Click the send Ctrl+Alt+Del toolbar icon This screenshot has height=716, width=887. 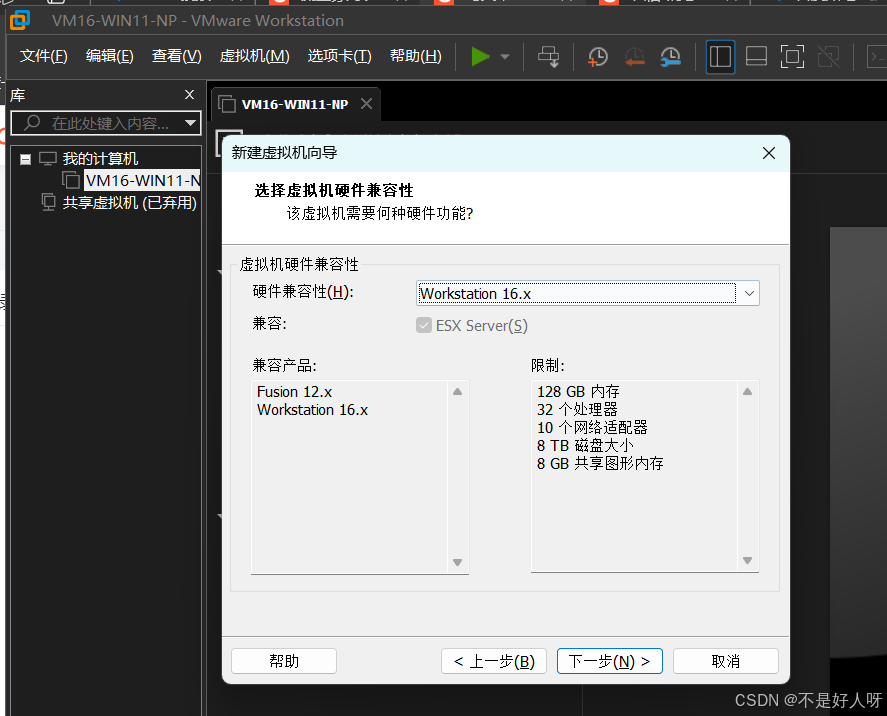pyautogui.click(x=548, y=57)
